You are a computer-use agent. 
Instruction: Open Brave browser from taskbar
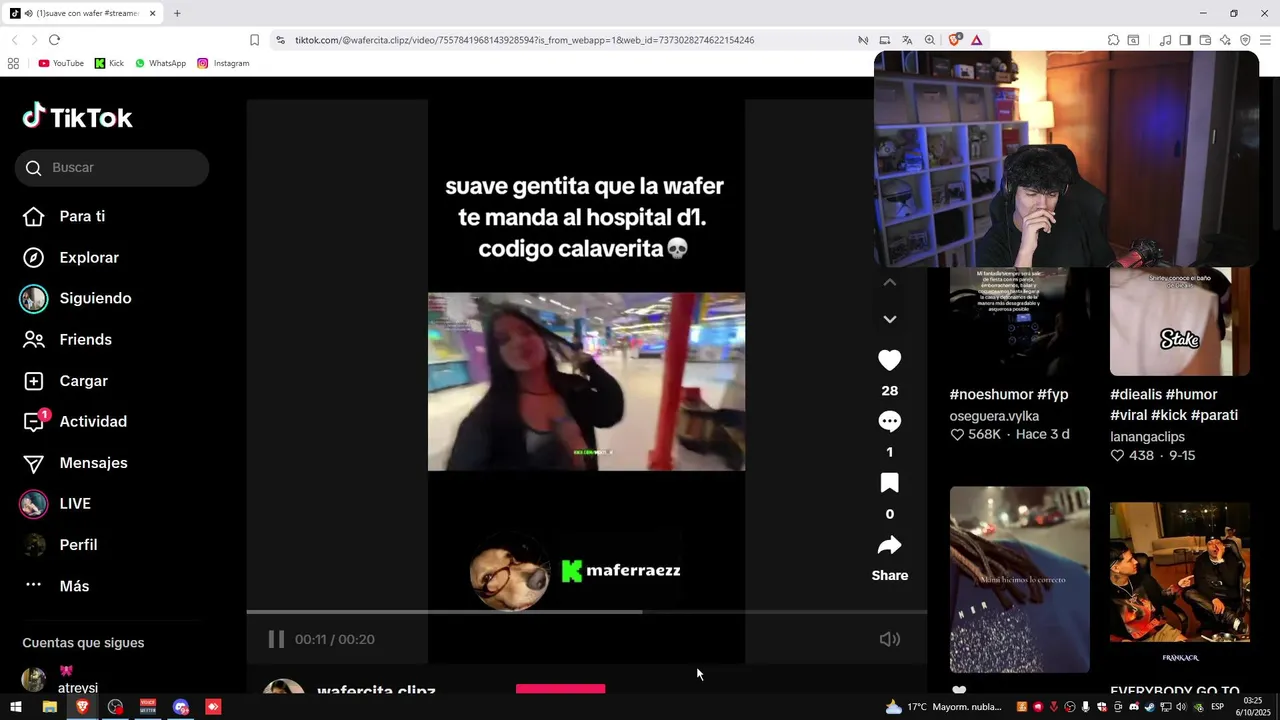[82, 707]
